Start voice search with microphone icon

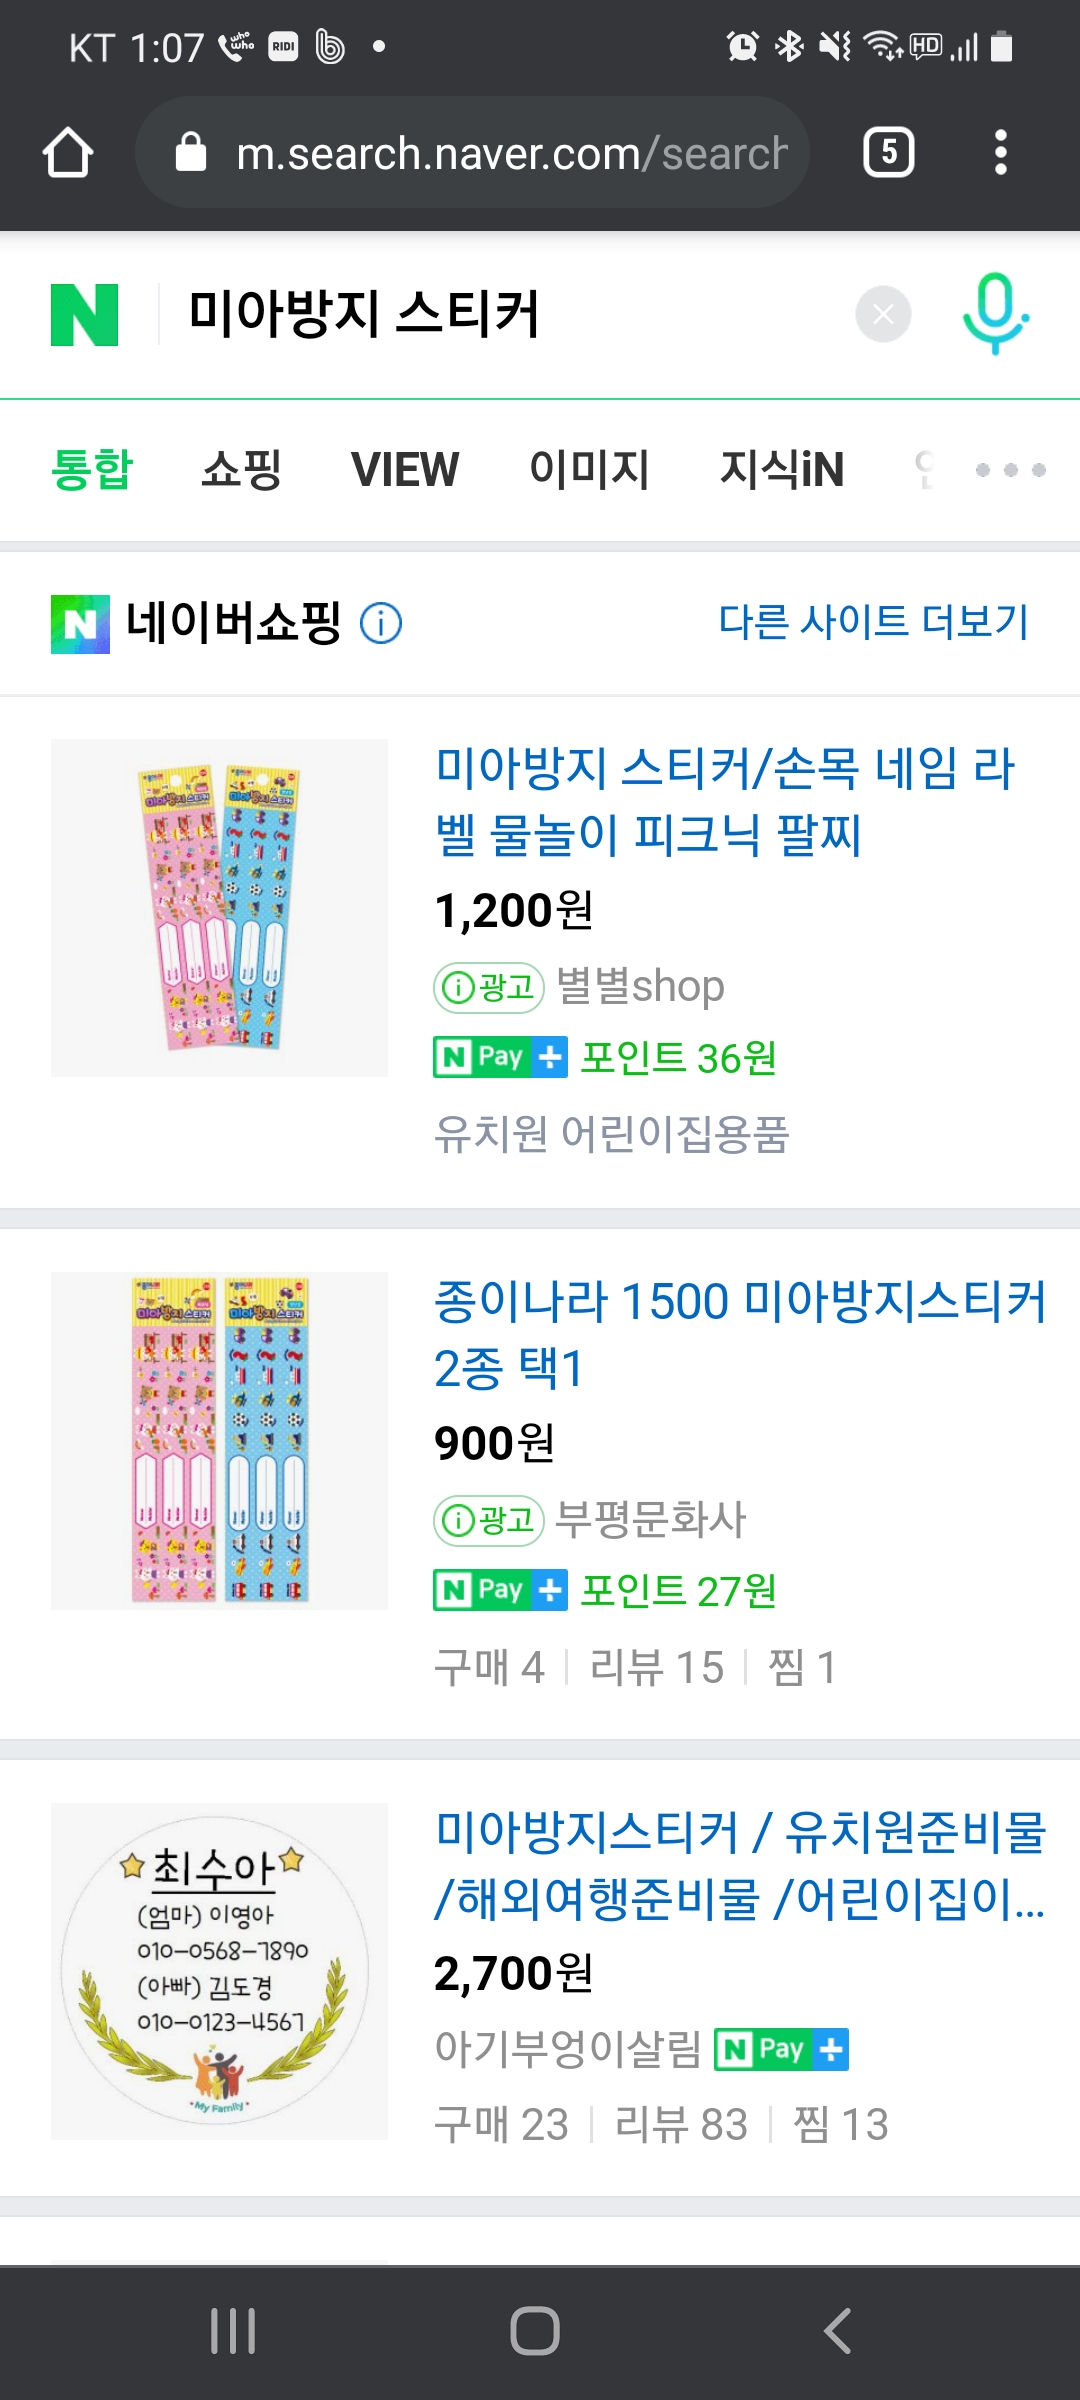[x=995, y=313]
